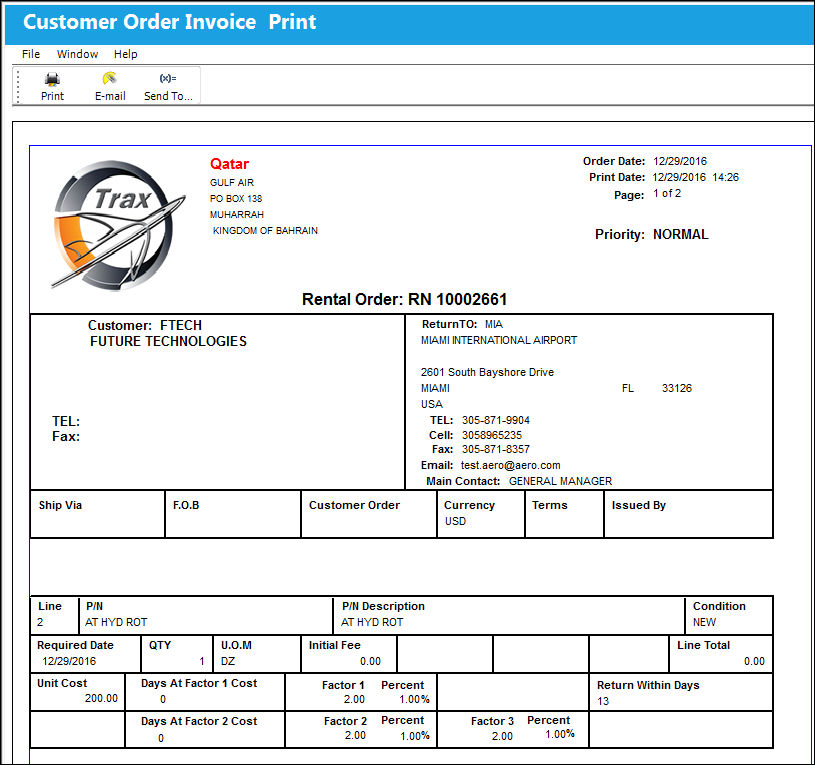Click the TEL number 305-871-9904
Viewport: 815px width, 765px height.
496,420
